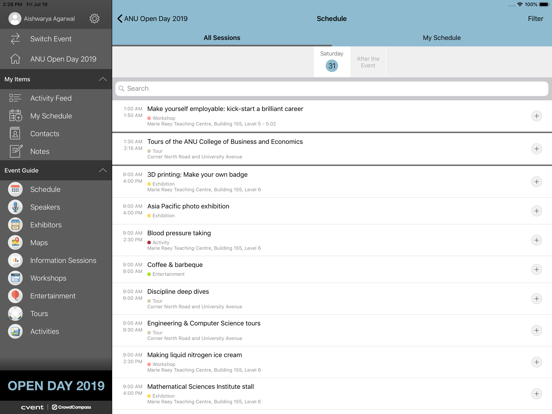Collapse the My Items section

[103, 79]
